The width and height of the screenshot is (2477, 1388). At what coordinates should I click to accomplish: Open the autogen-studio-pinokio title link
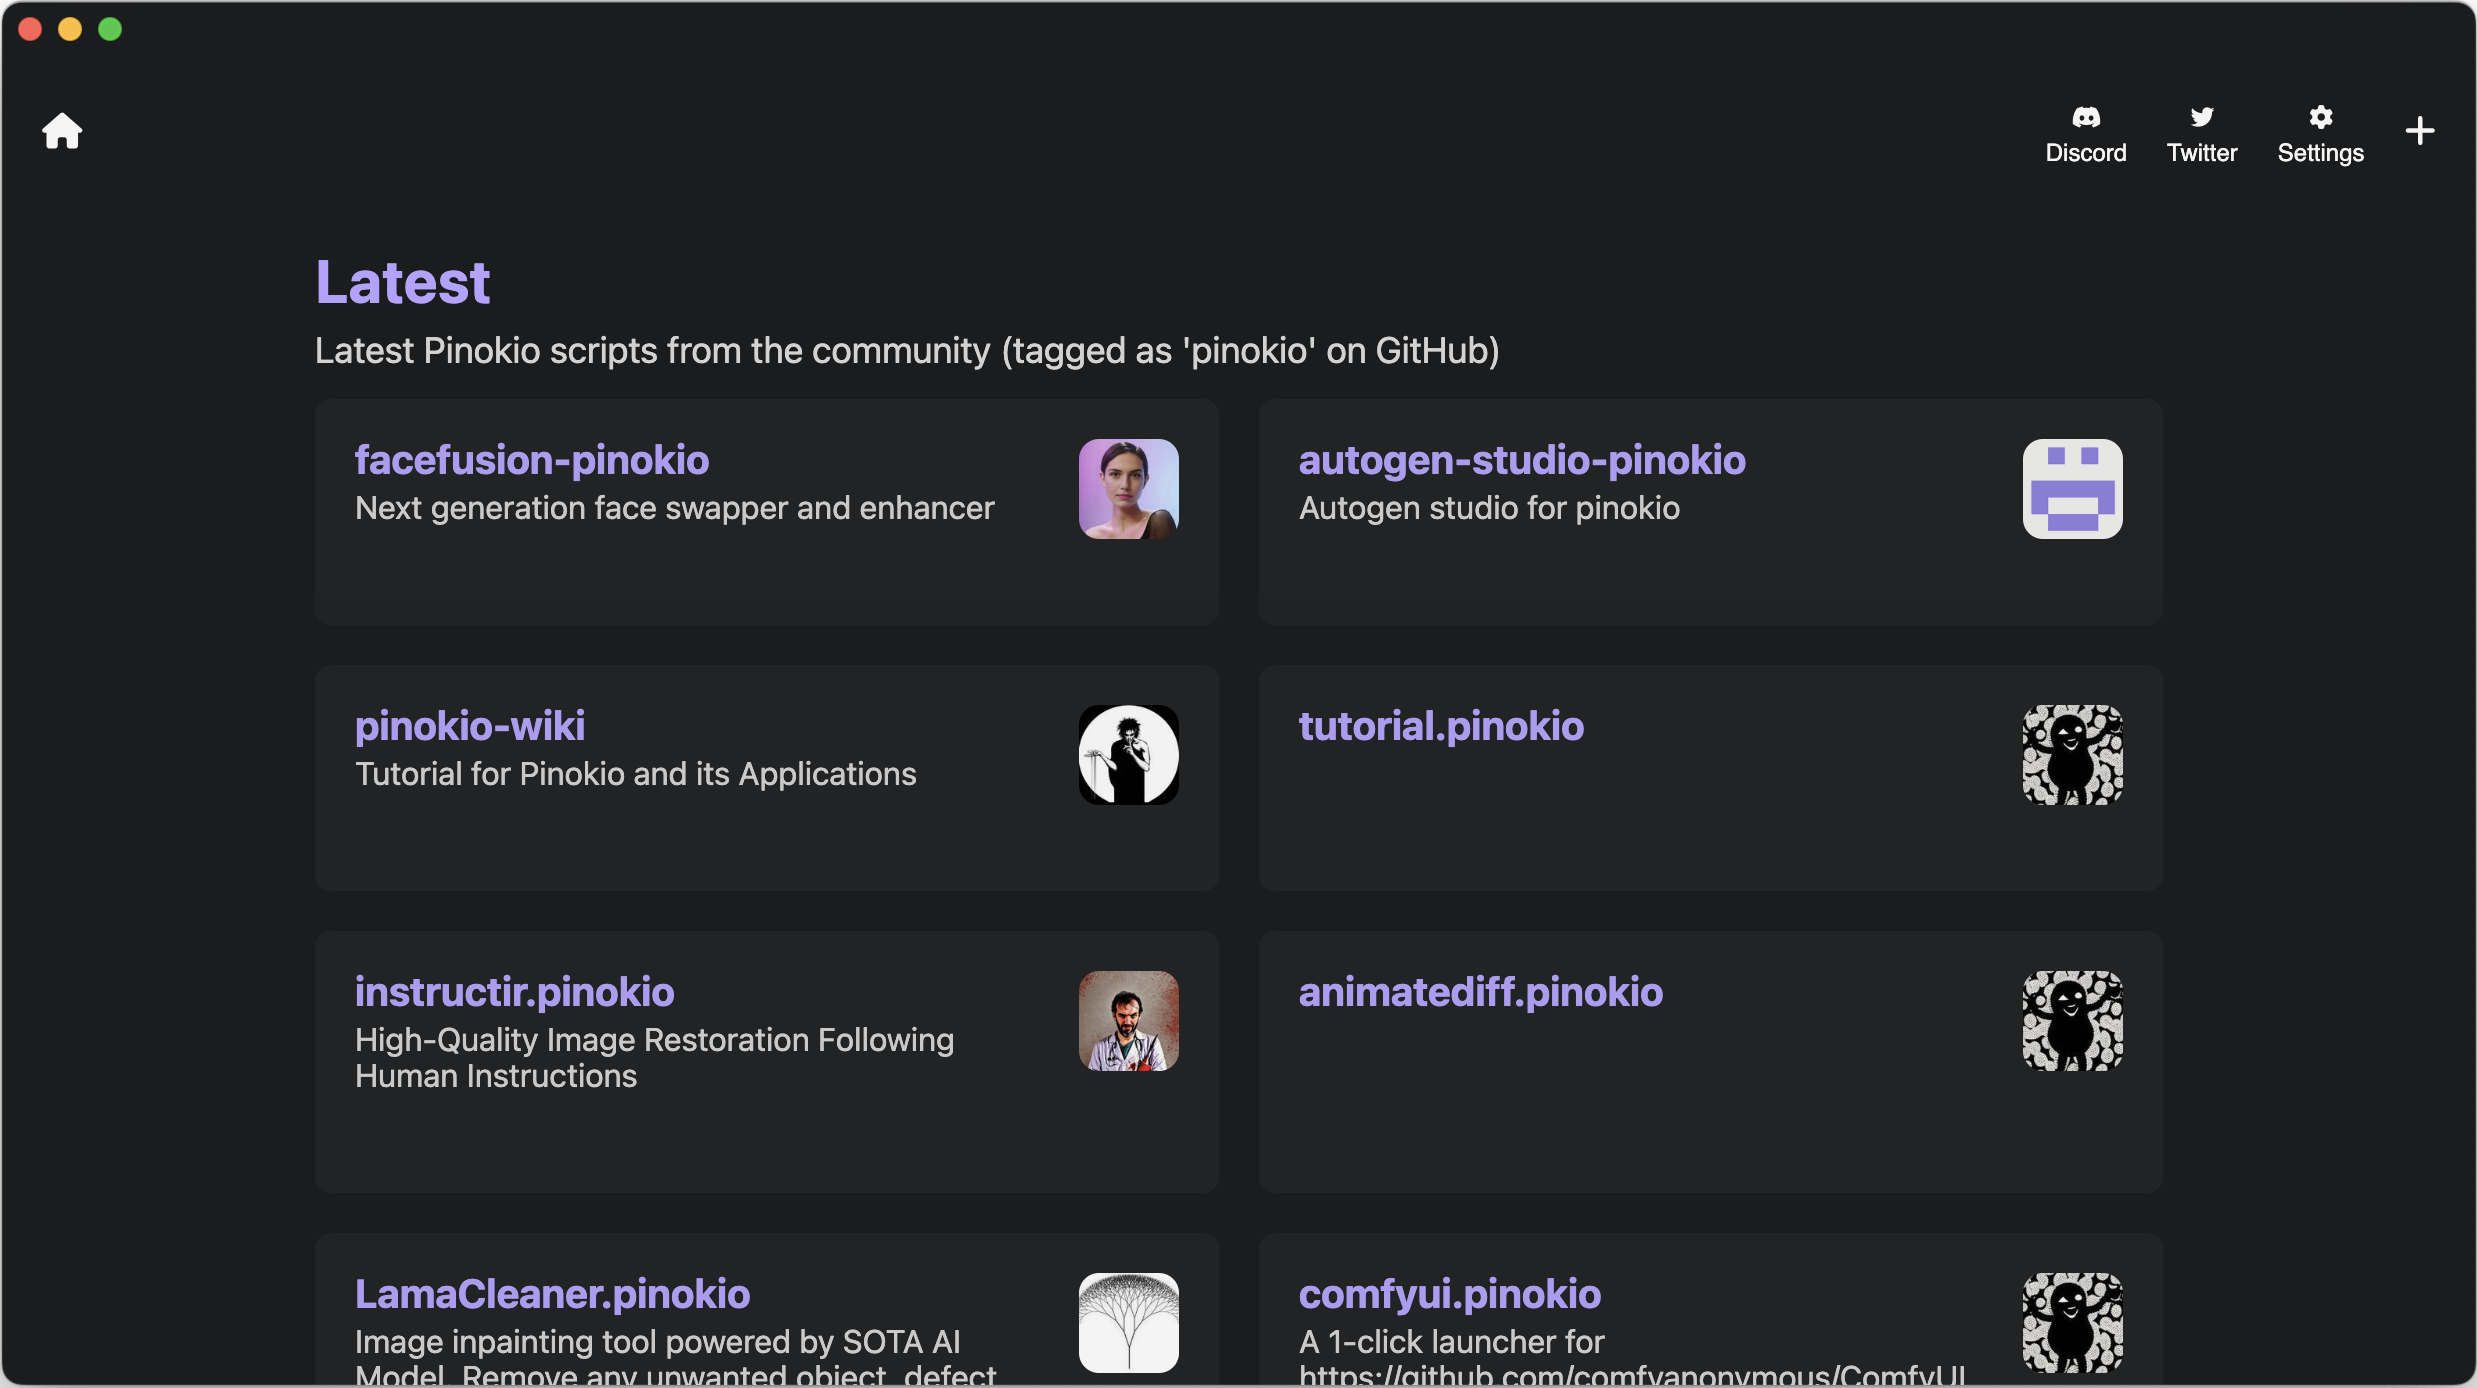pyautogui.click(x=1521, y=461)
